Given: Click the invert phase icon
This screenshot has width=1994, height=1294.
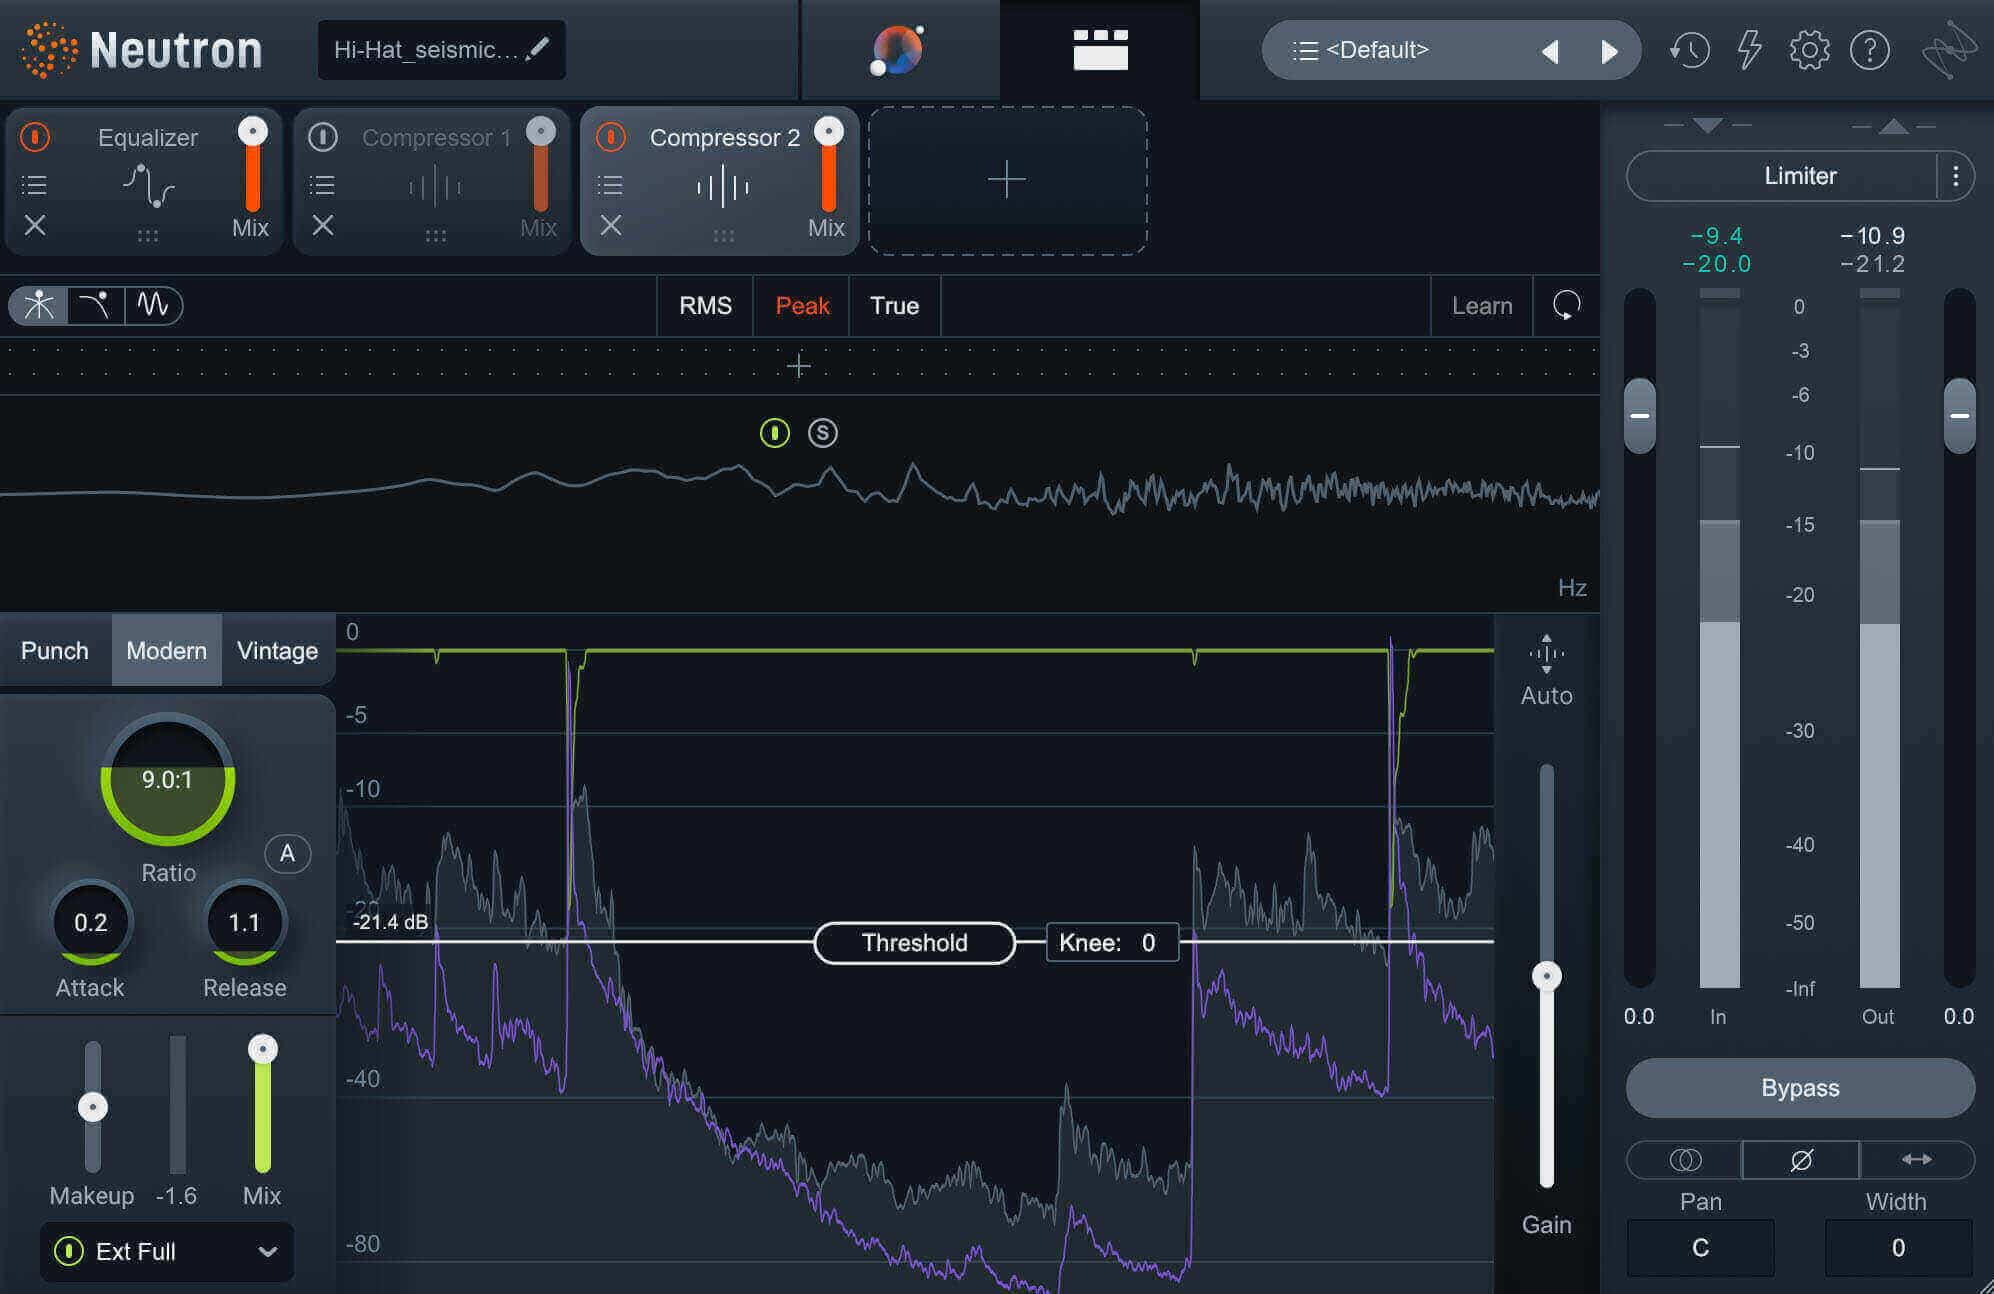Looking at the screenshot, I should coord(1801,1160).
